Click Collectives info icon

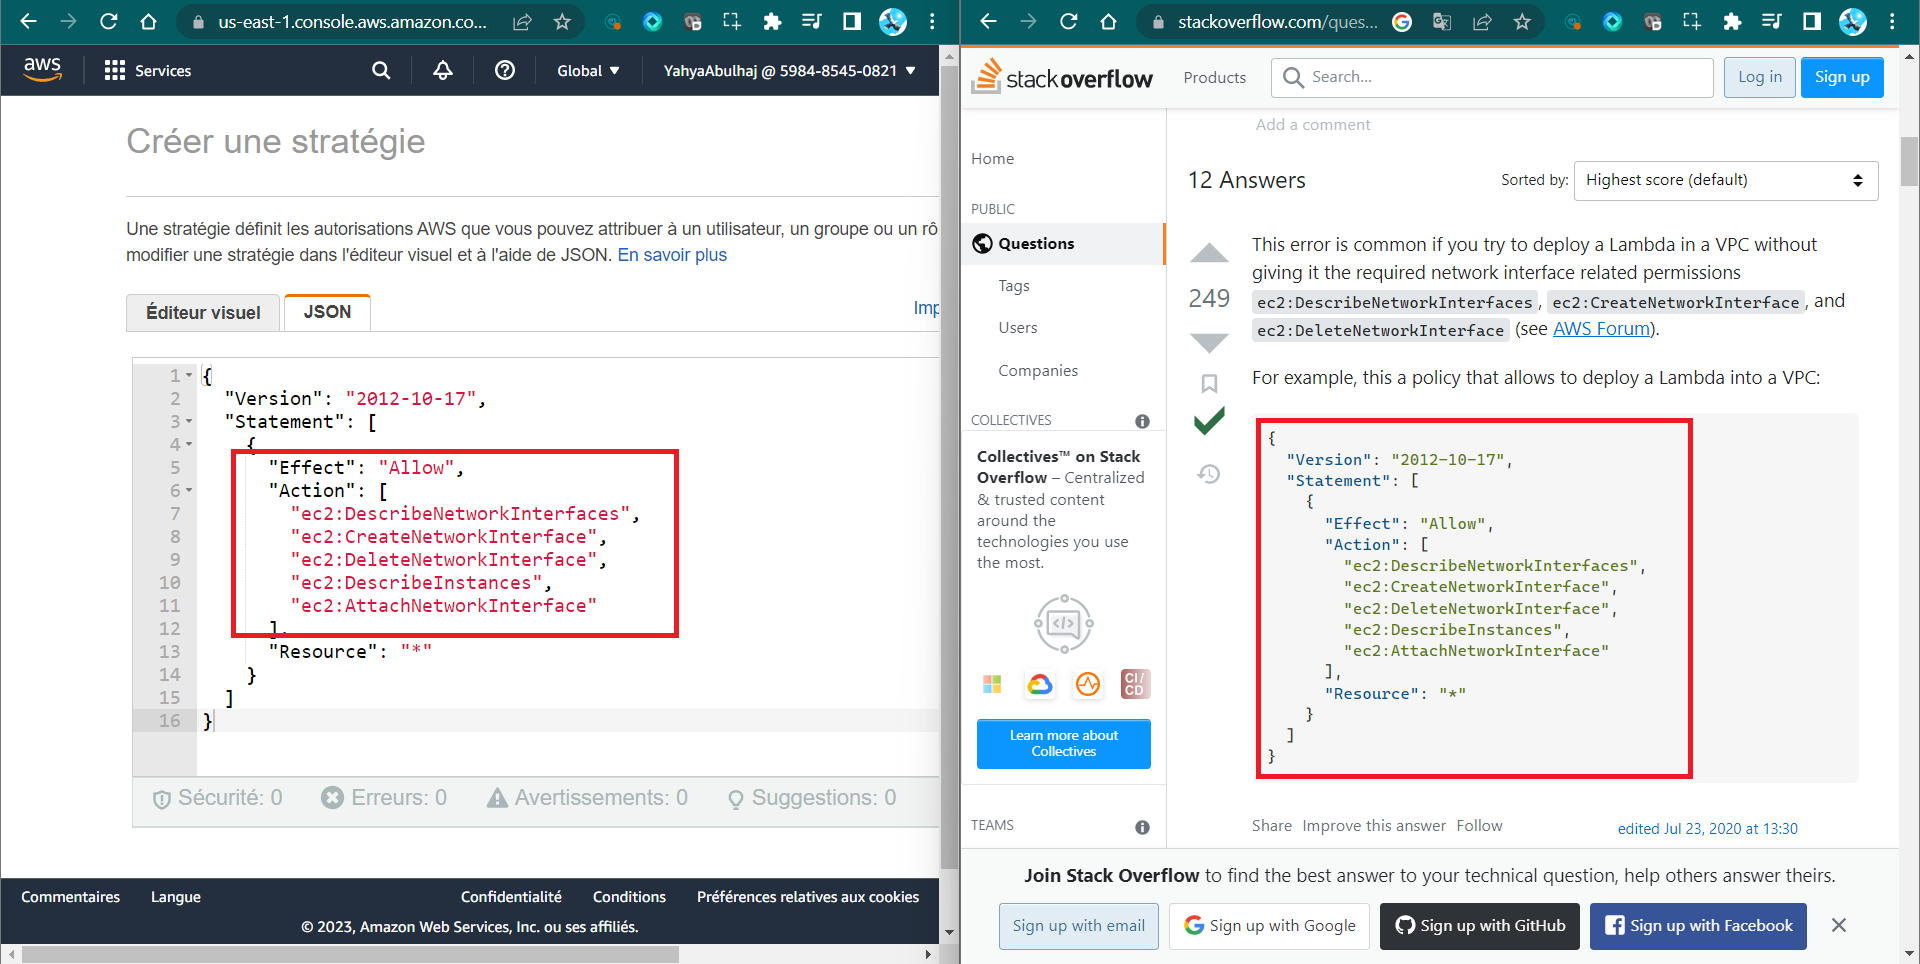point(1142,421)
